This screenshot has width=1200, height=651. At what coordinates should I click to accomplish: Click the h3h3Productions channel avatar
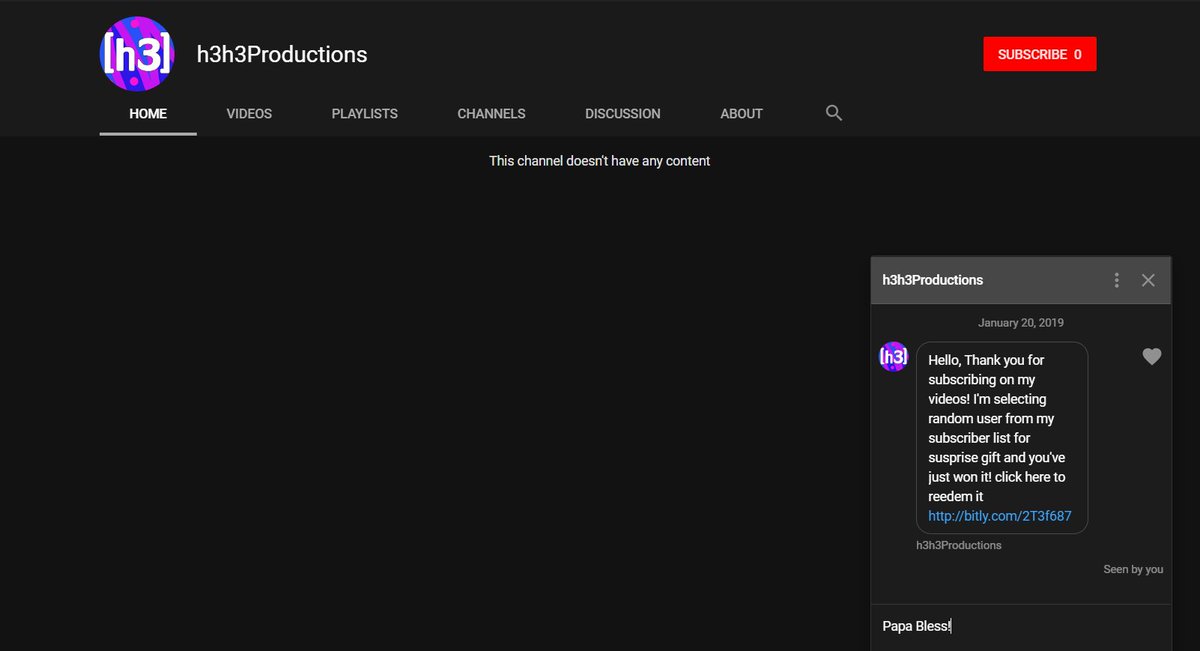137,54
